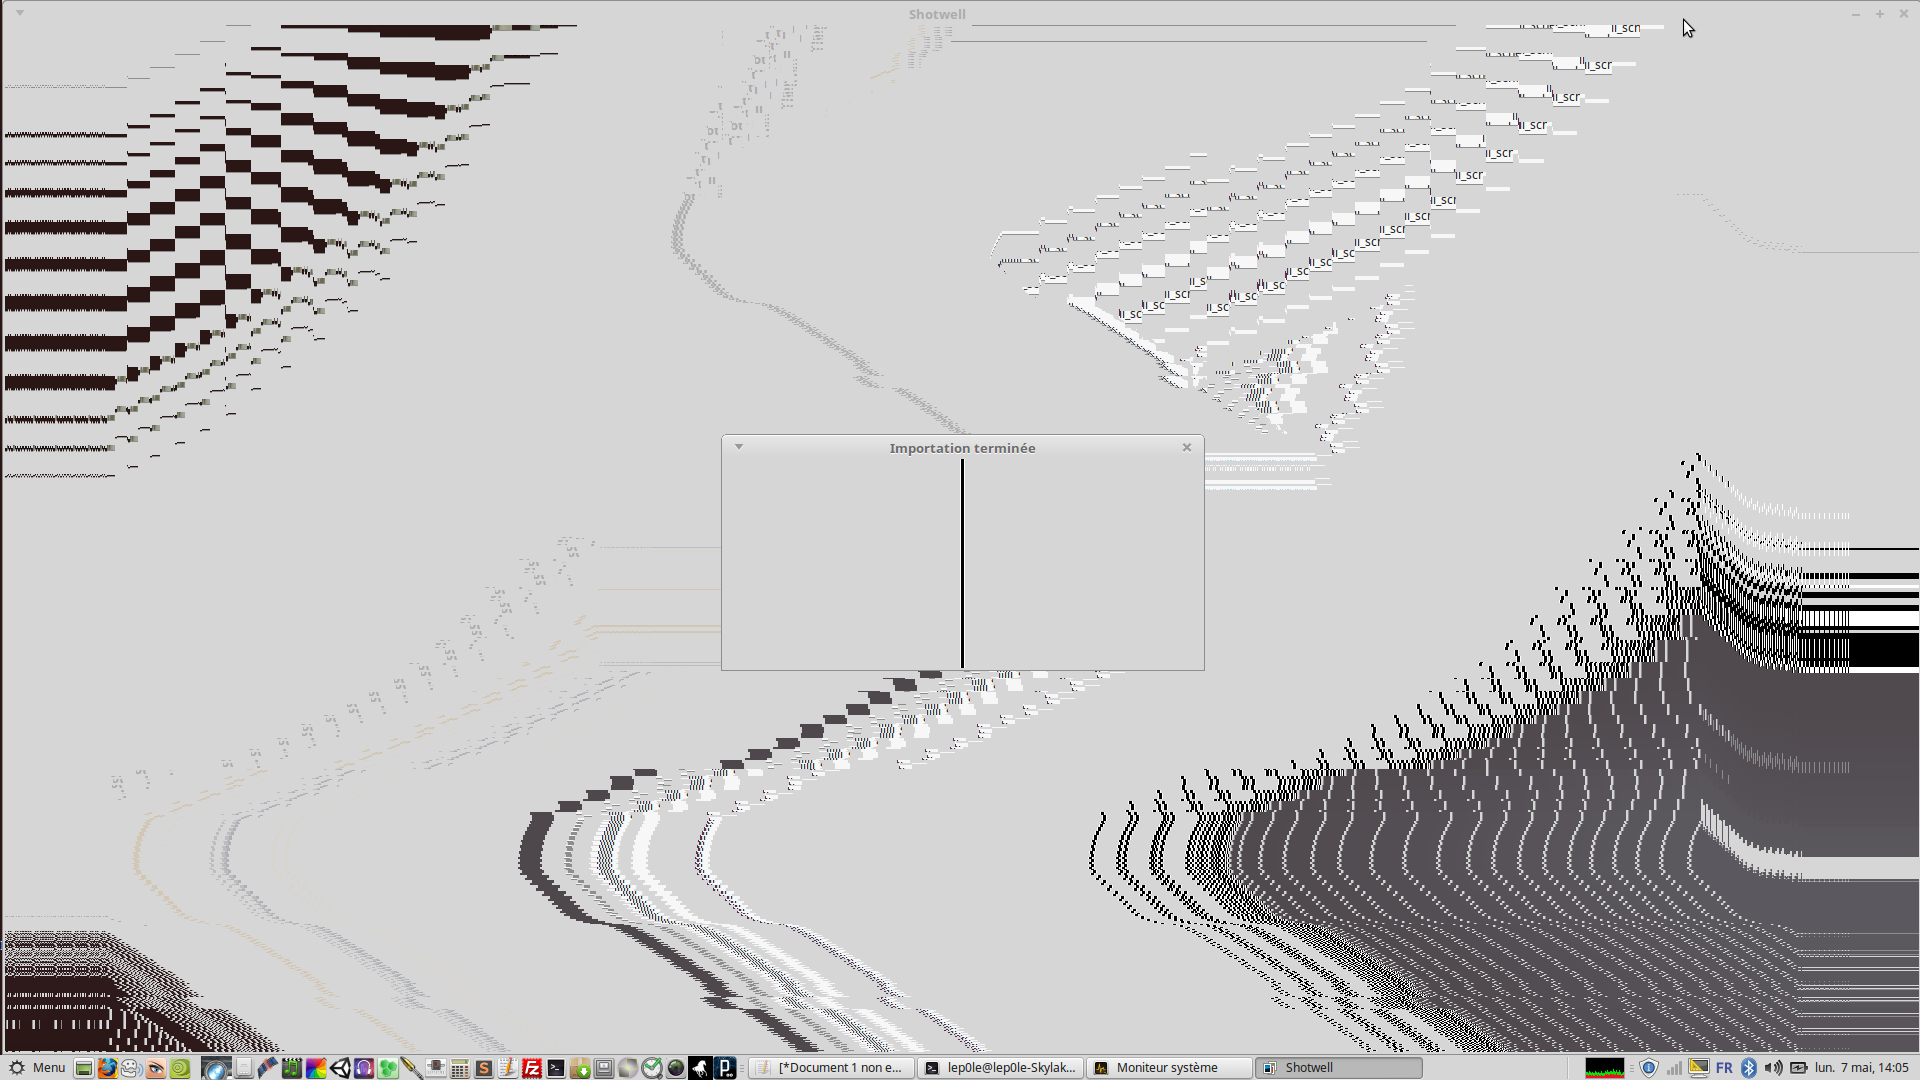Open the Shotwell window menu arrow at top-left
The image size is (1920, 1080).
(x=20, y=13)
